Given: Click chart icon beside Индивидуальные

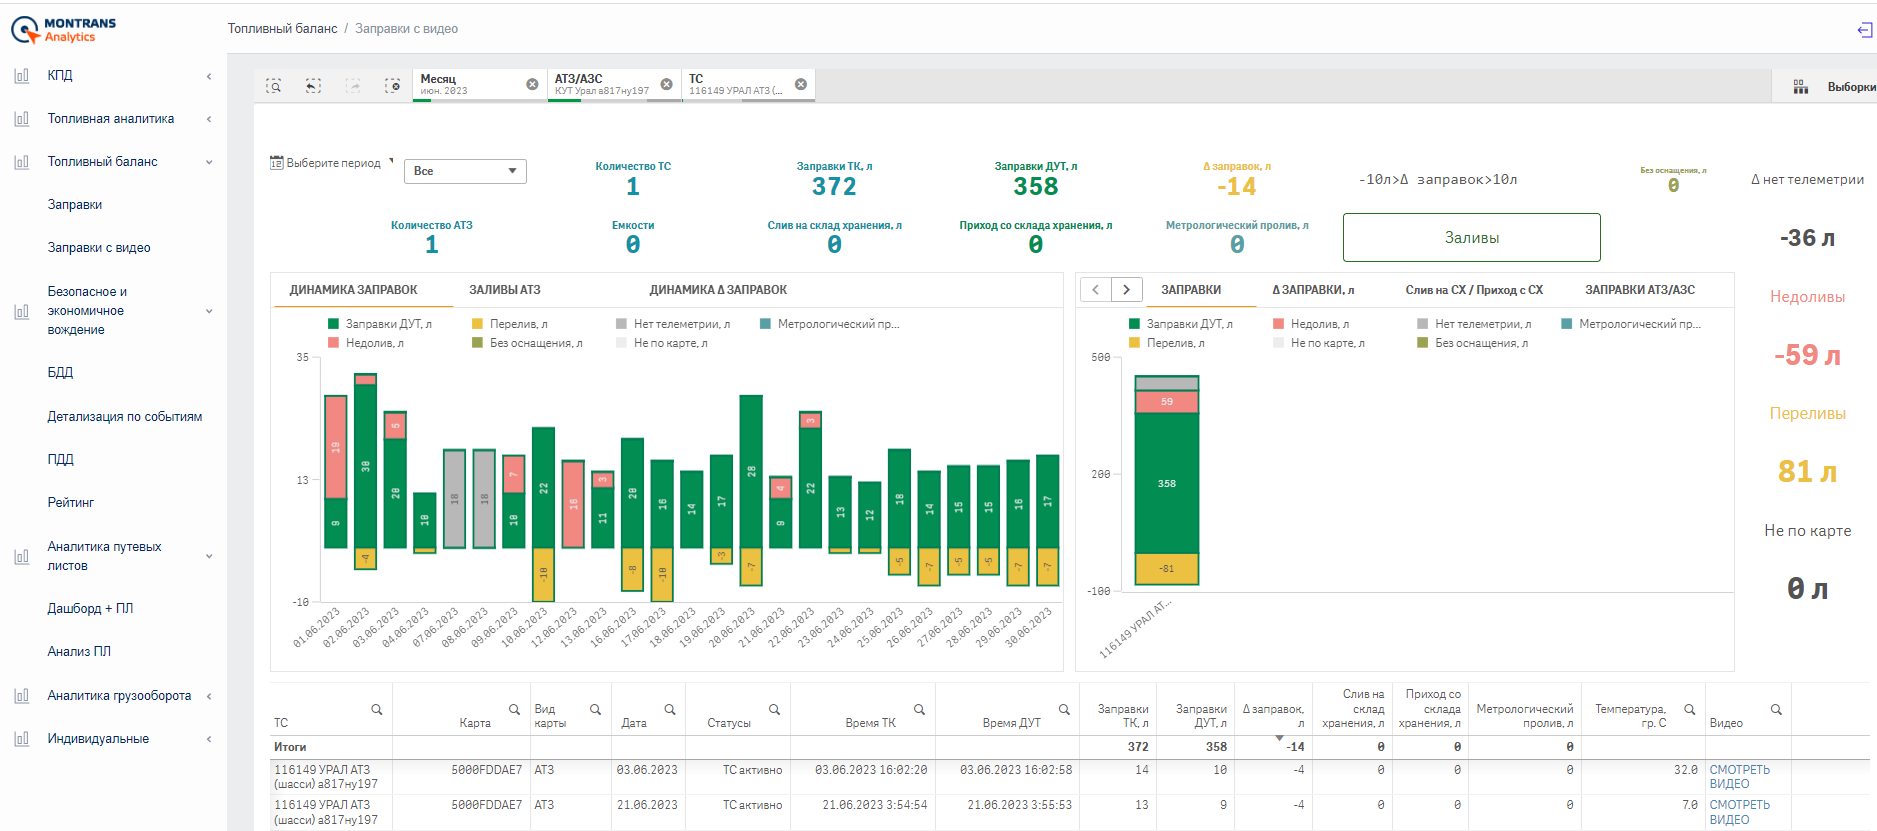Looking at the screenshot, I should (x=21, y=739).
